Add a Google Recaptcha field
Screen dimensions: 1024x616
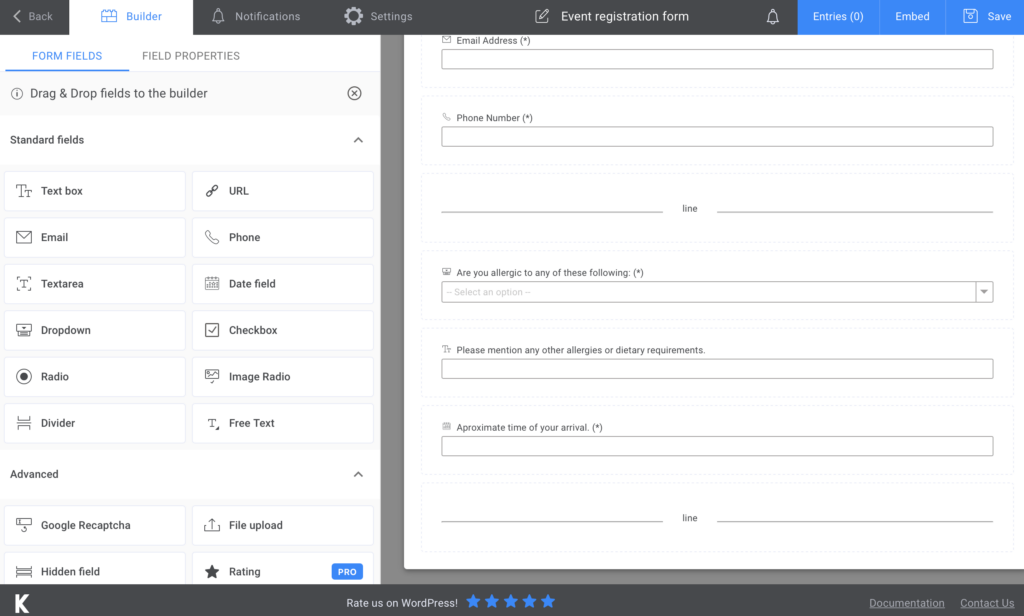click(x=95, y=525)
